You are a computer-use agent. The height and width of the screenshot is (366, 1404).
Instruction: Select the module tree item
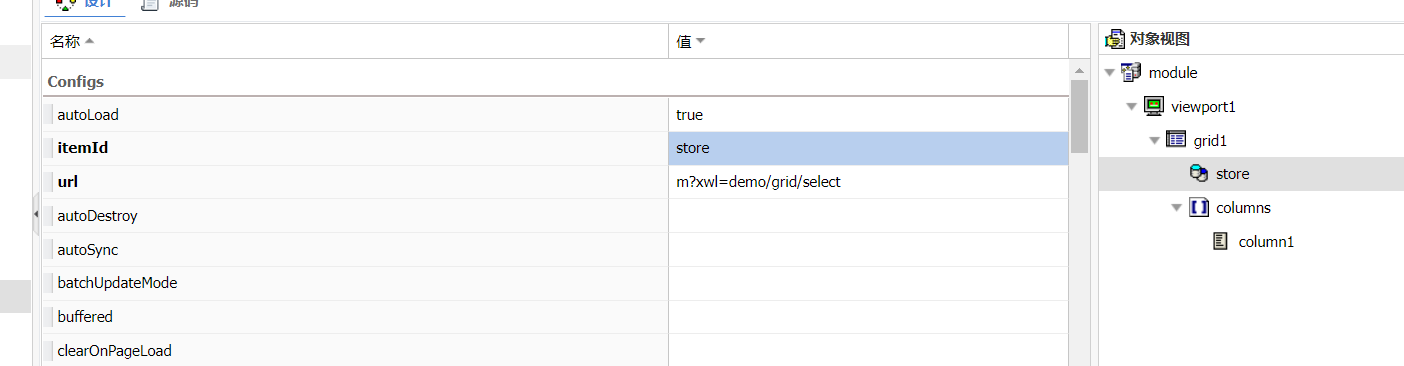pos(1173,72)
